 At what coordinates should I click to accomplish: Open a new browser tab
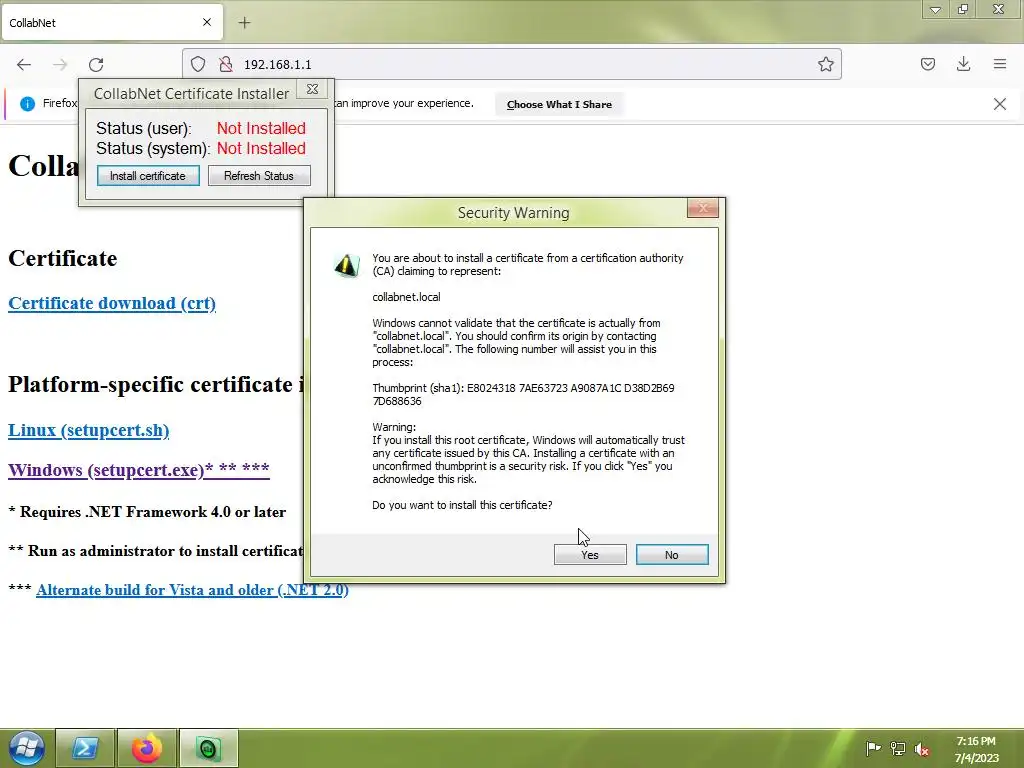pyautogui.click(x=244, y=23)
